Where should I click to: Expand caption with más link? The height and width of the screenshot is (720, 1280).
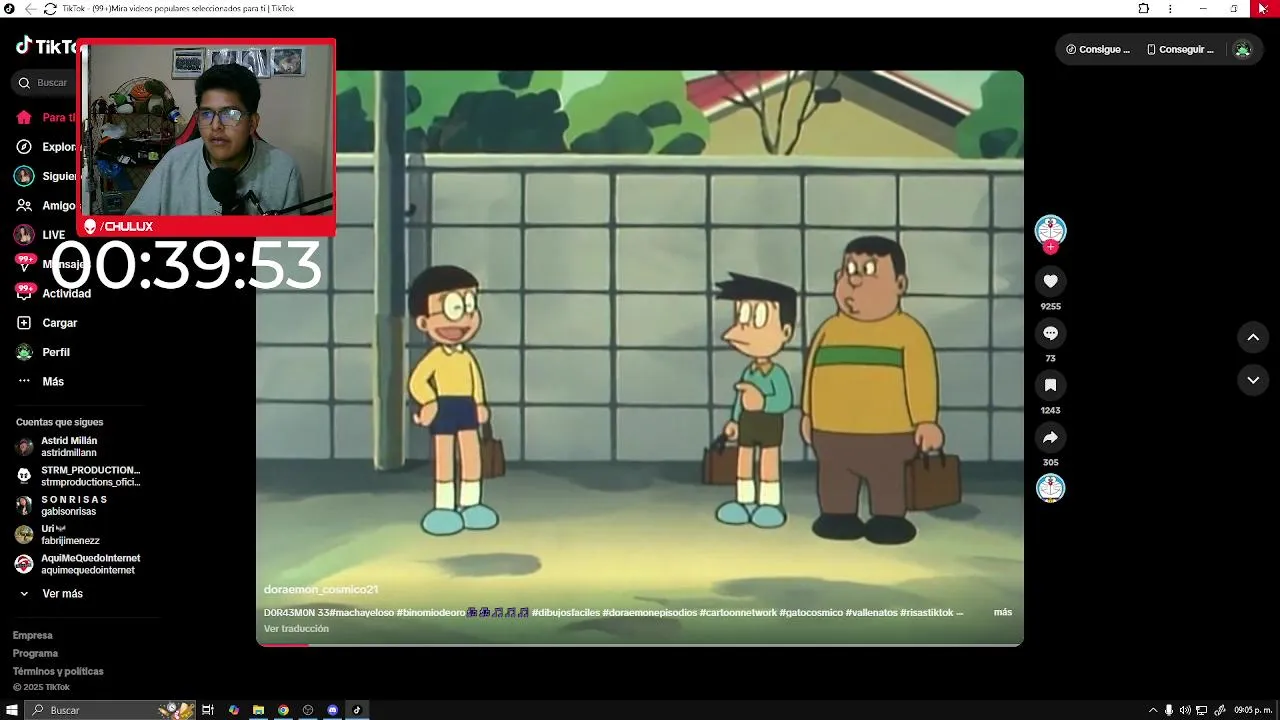coord(1002,612)
